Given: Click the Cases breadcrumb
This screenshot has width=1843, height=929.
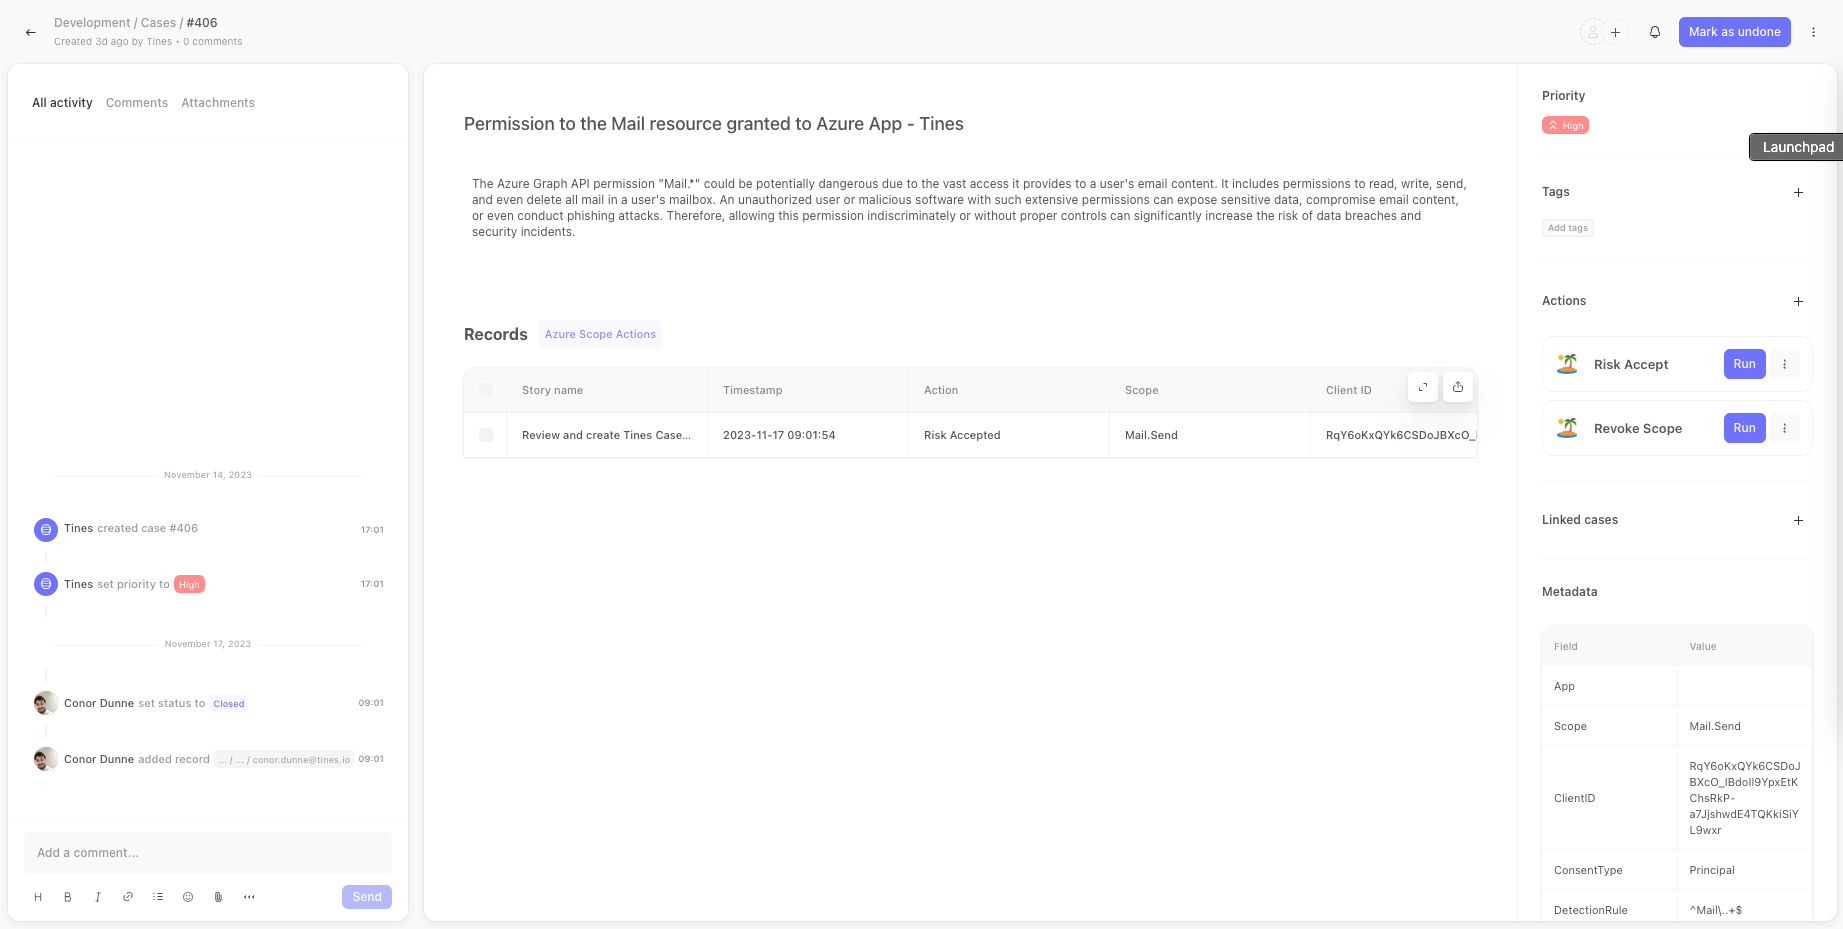Looking at the screenshot, I should 158,23.
